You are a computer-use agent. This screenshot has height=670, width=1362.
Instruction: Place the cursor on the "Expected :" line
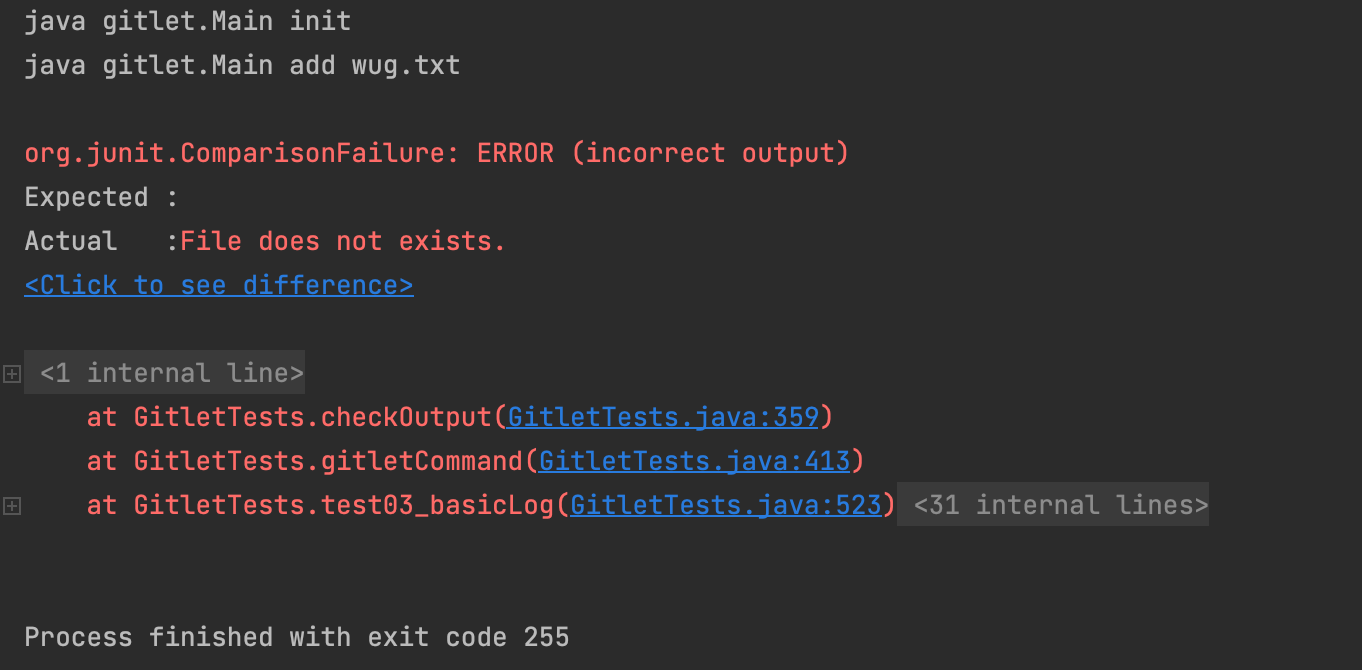[100, 198]
